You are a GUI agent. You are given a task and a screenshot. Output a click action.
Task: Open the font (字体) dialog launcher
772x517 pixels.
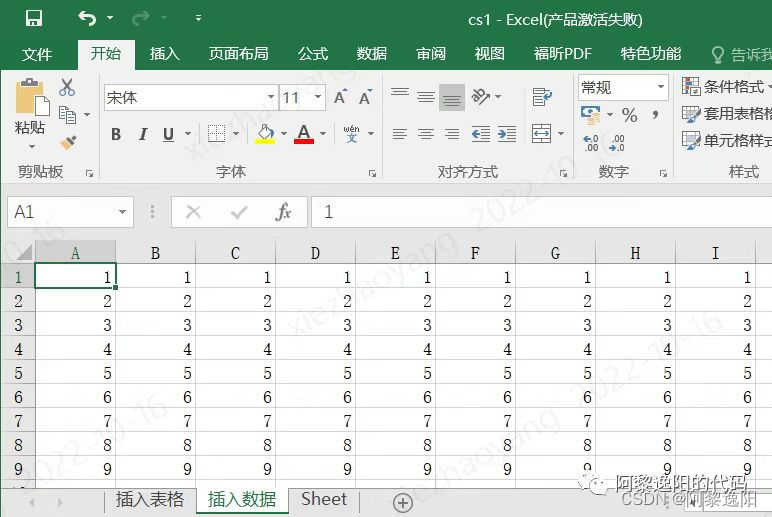click(373, 173)
